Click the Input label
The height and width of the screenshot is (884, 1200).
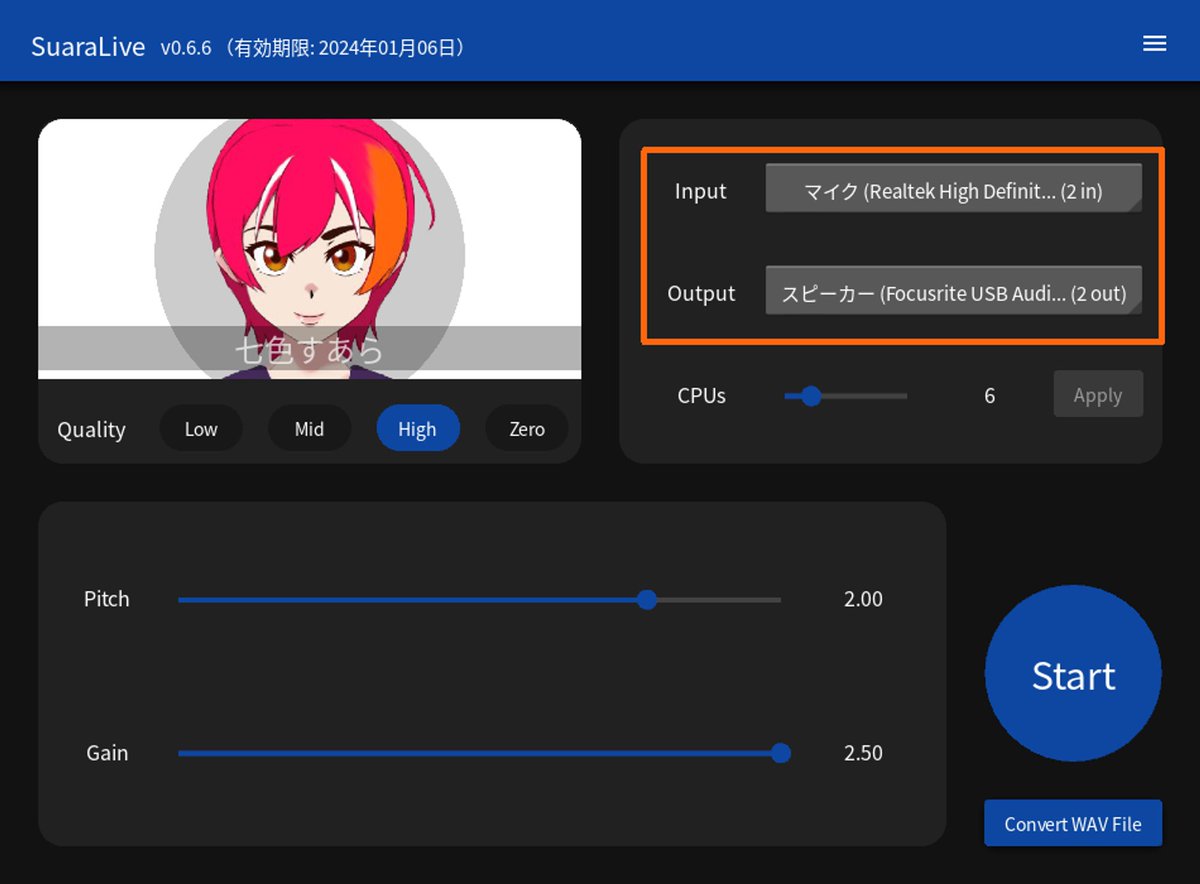tap(700, 191)
